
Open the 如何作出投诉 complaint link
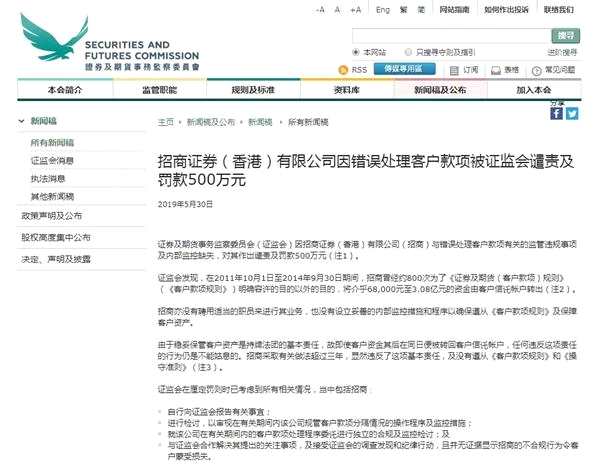(506, 10)
